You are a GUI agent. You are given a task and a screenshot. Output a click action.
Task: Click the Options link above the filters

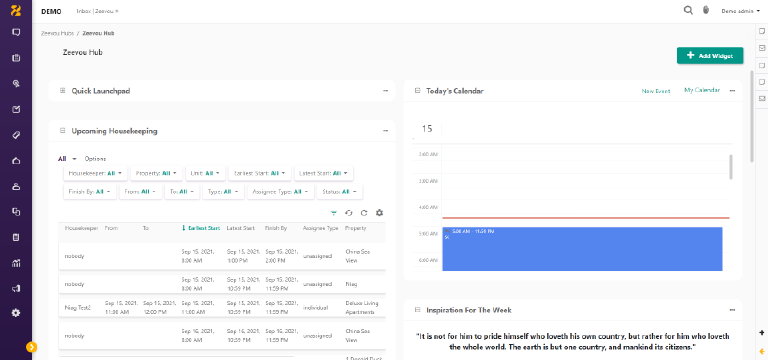[x=95, y=159]
